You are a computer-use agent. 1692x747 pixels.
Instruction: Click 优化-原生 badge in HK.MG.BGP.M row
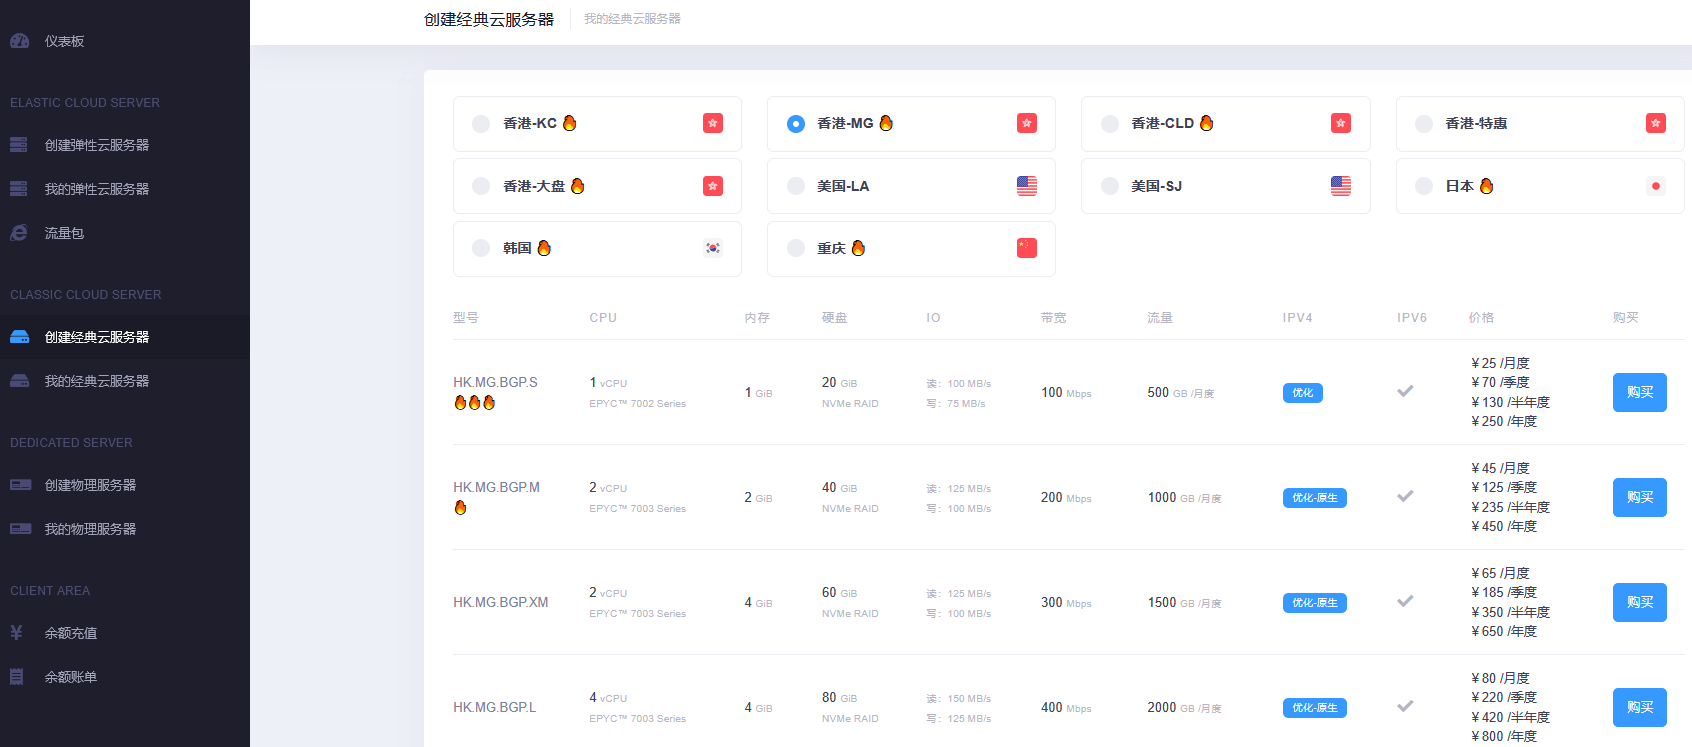click(1314, 498)
